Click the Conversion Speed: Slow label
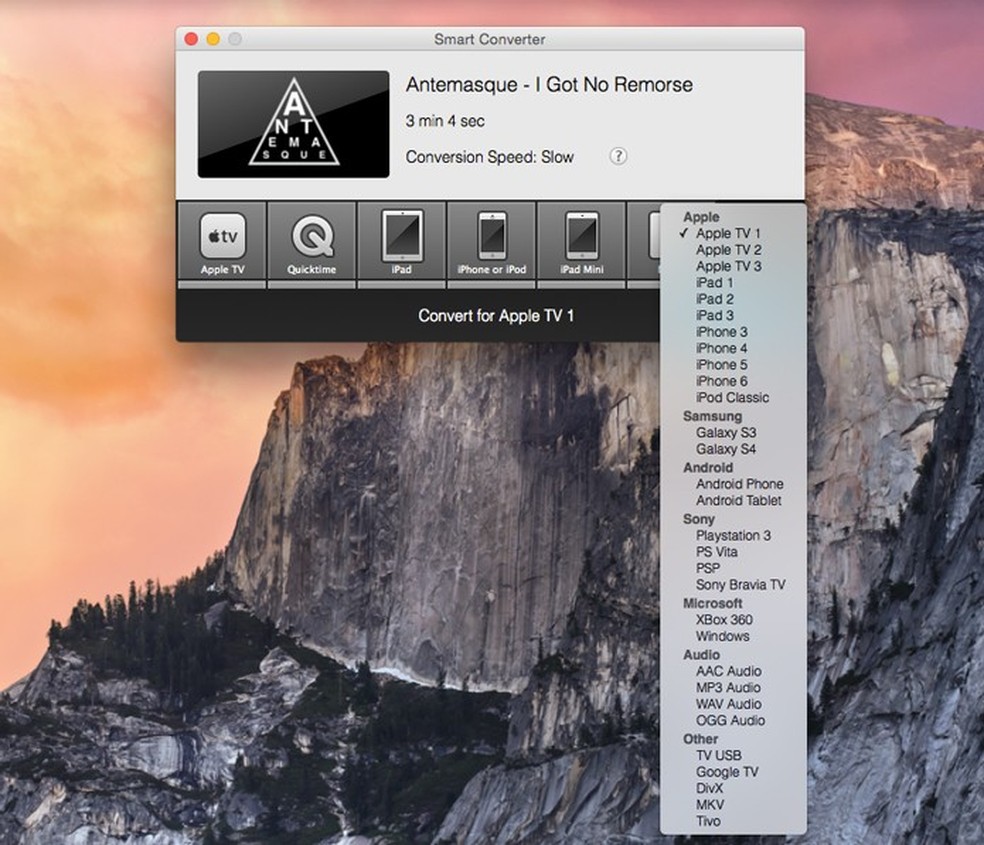This screenshot has height=845, width=984. click(489, 157)
